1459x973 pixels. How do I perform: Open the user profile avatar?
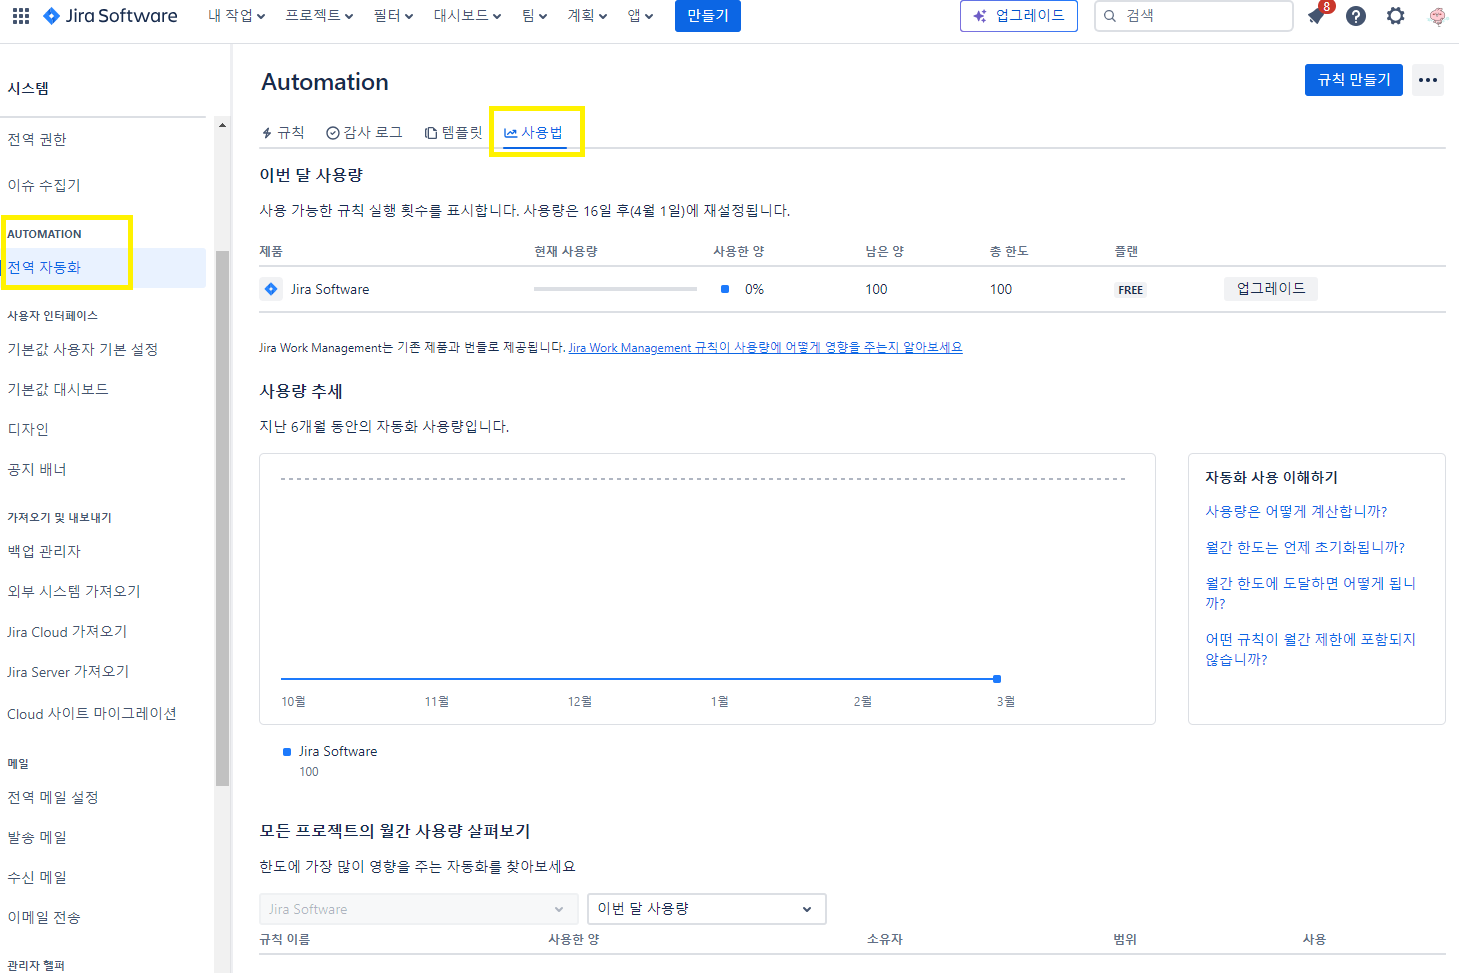[1437, 16]
